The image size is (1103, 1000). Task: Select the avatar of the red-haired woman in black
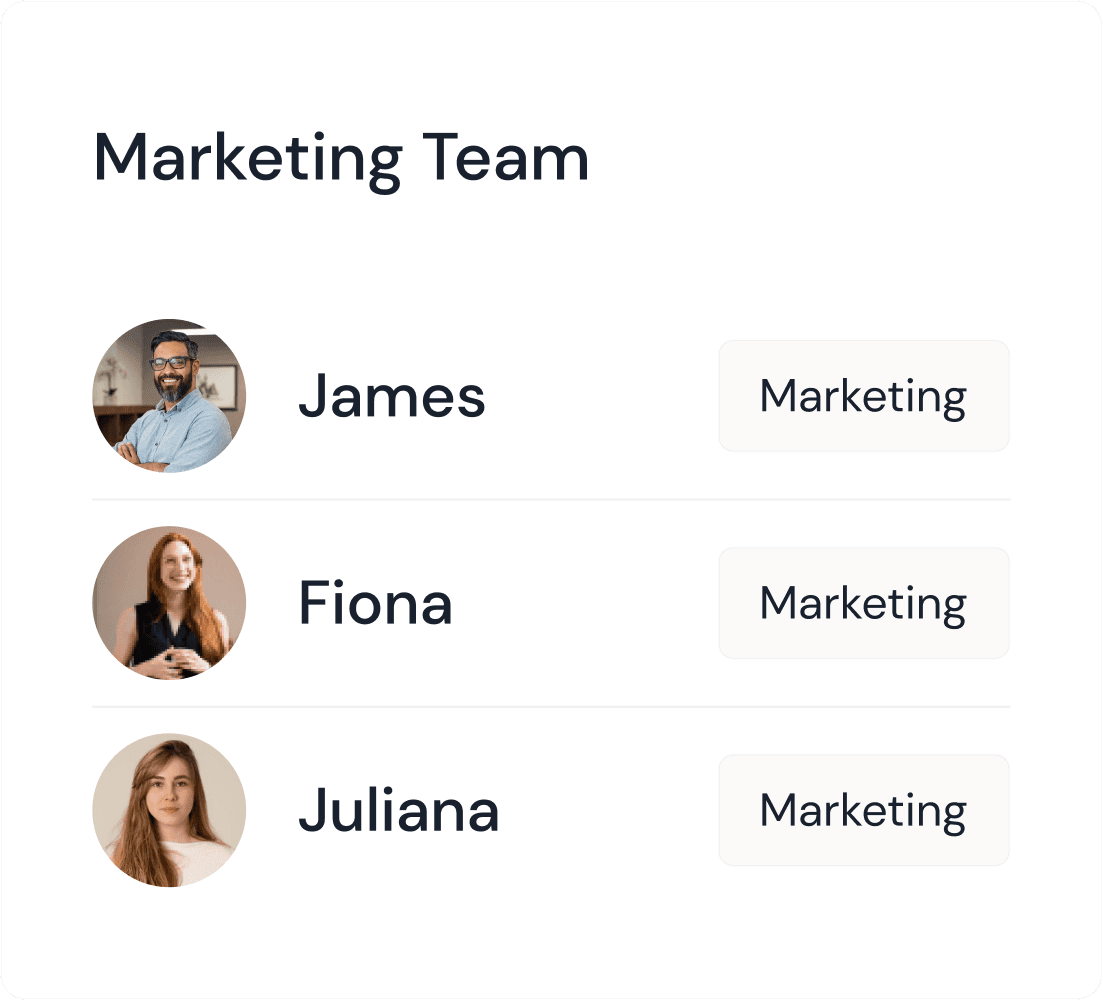click(x=170, y=603)
